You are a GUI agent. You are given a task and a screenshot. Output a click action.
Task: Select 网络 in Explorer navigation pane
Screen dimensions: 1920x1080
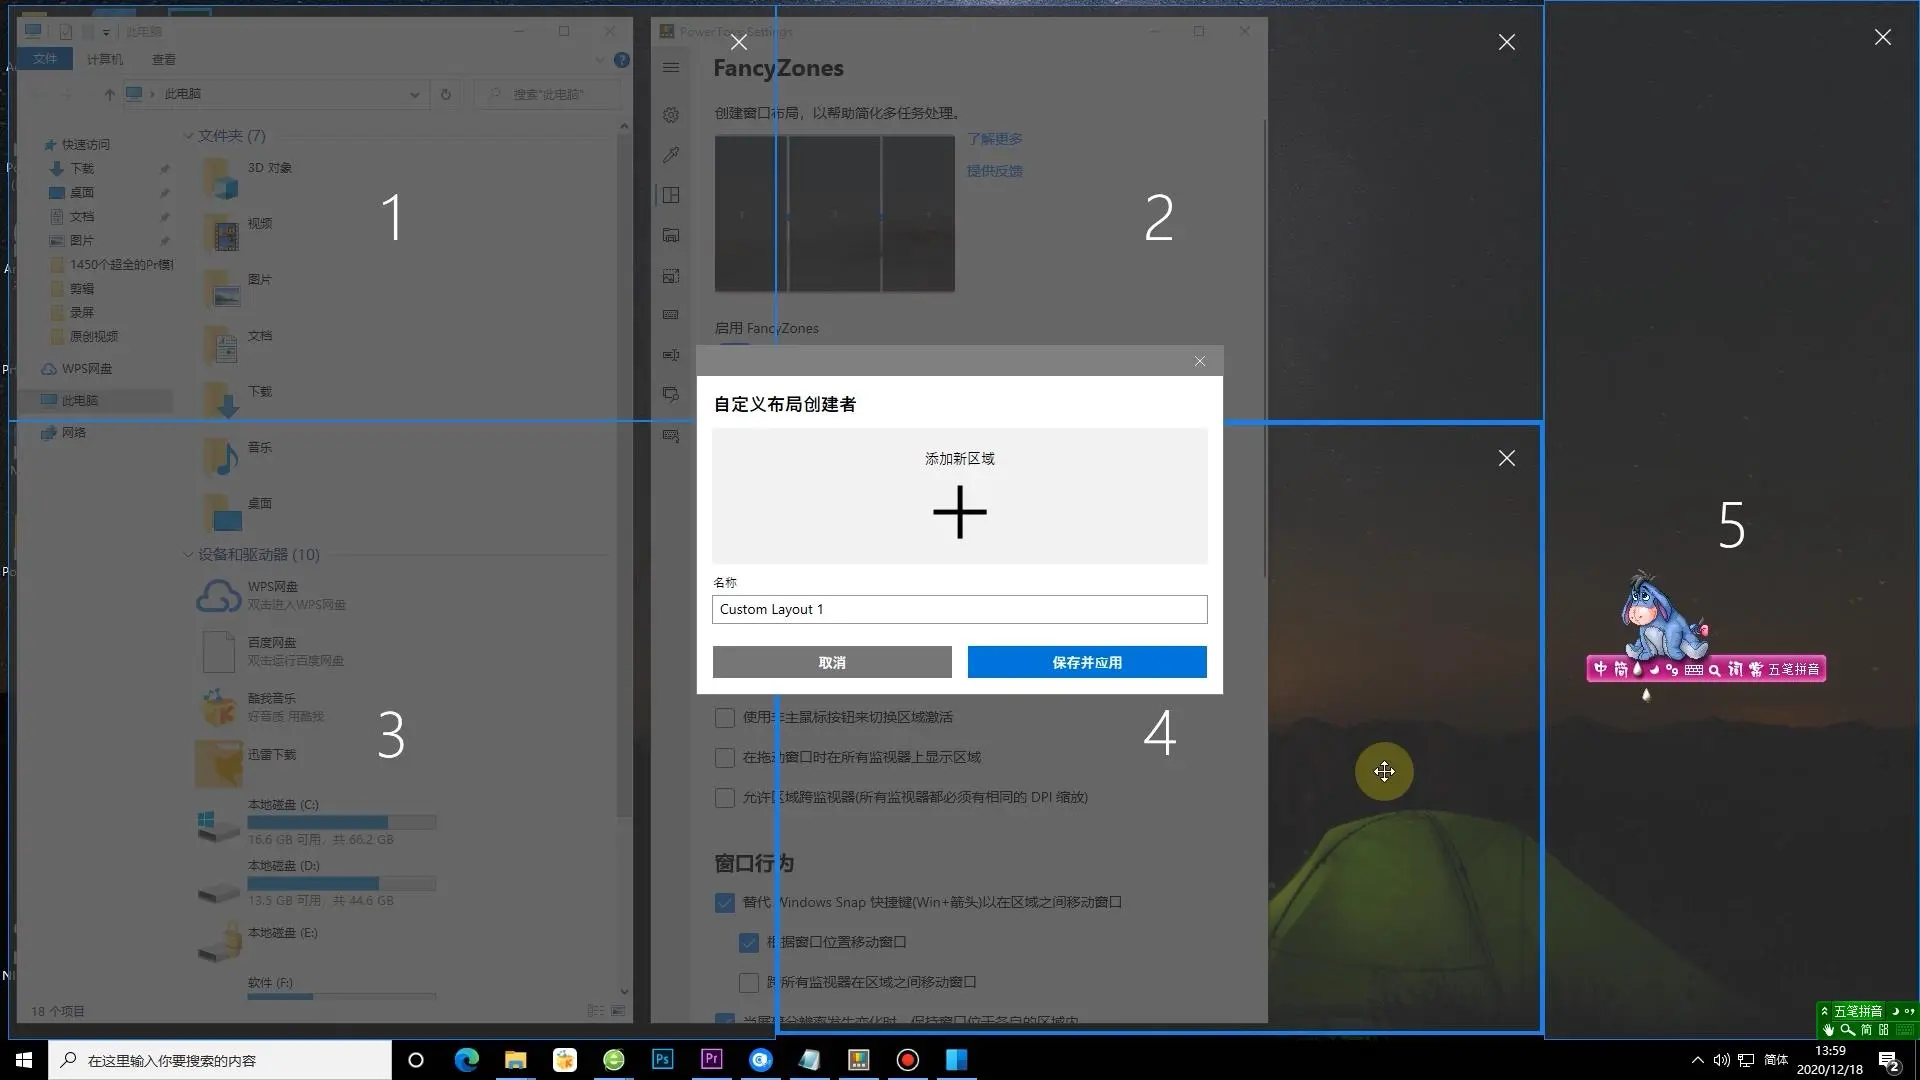point(74,432)
